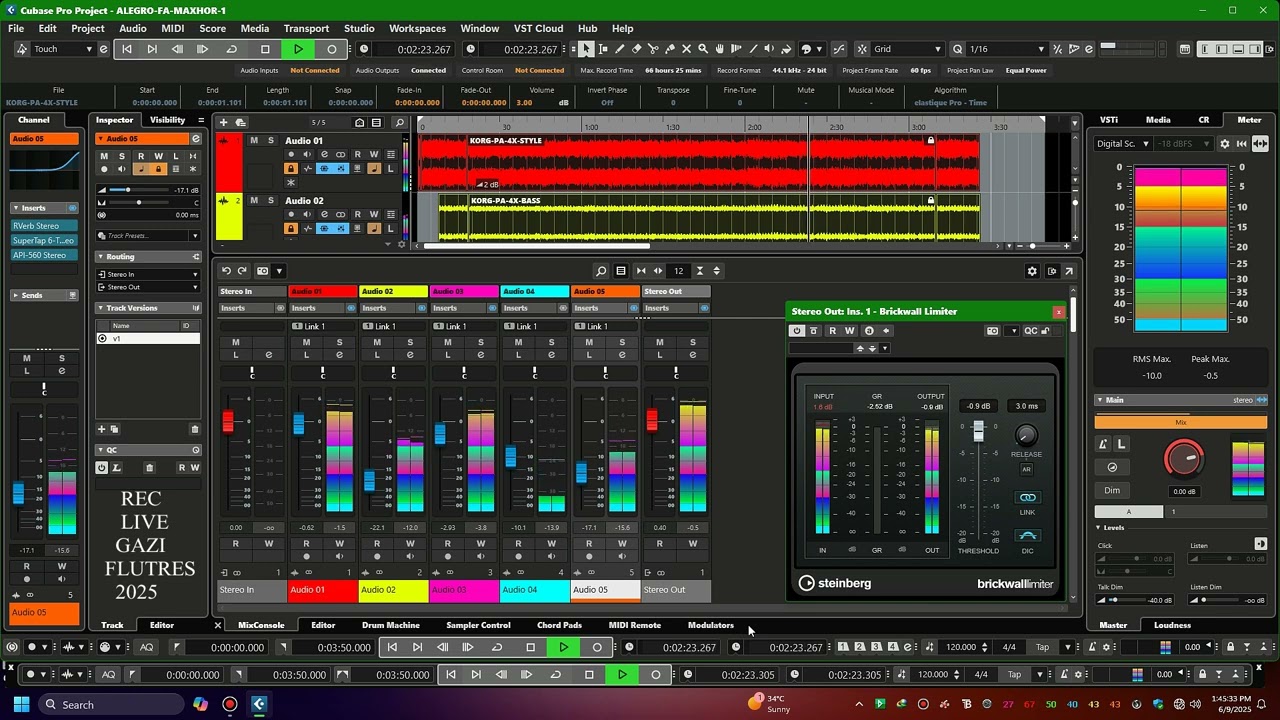Viewport: 1280px width, 720px height.
Task: Click the MixConsole search channel magnifier
Action: pos(601,271)
